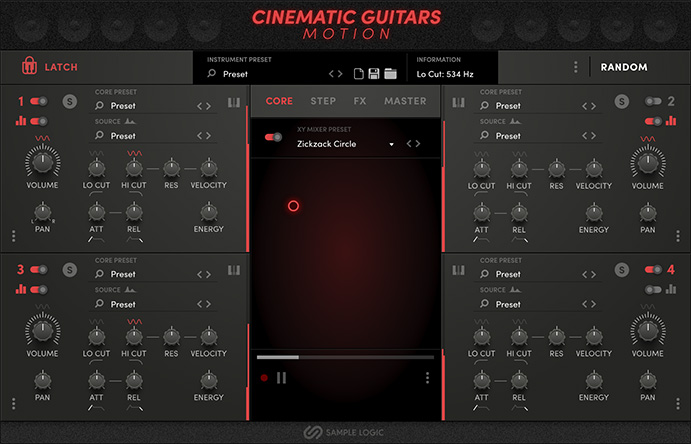Screen dimensions: 691x444
Task: Save the instrument preset with floppy icon
Action: coord(374,74)
